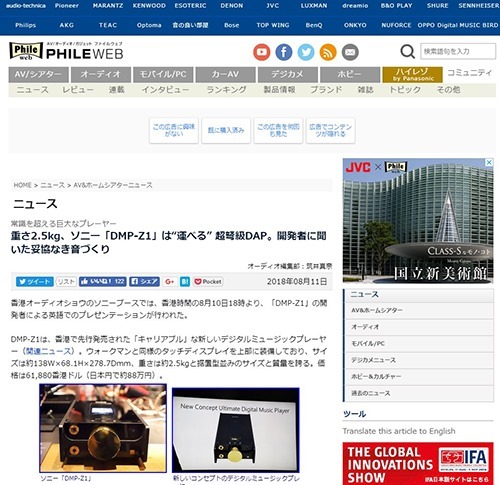This screenshot has width=500, height=485.
Task: Open the Sony DMP-Z1 product photo thumbnail
Action: (x=103, y=428)
